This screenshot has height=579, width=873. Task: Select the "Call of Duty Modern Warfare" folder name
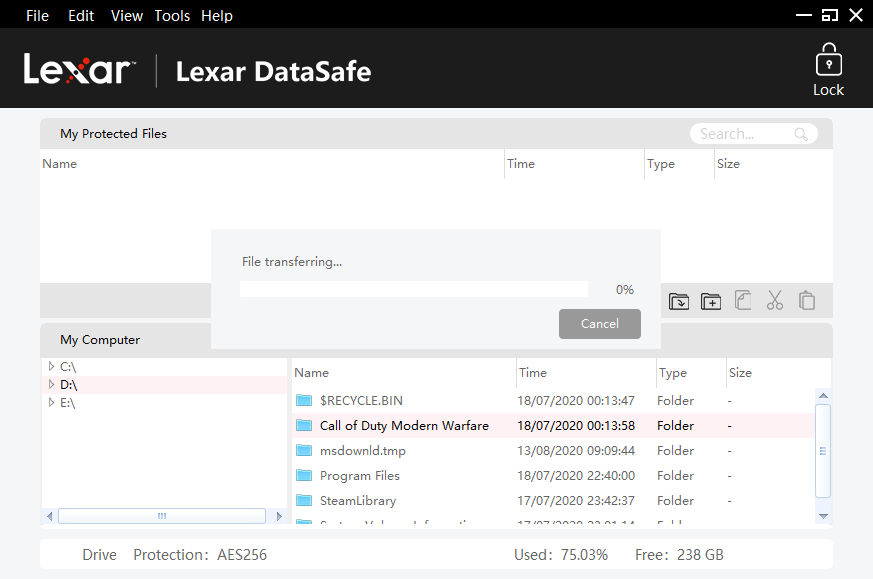tap(404, 426)
